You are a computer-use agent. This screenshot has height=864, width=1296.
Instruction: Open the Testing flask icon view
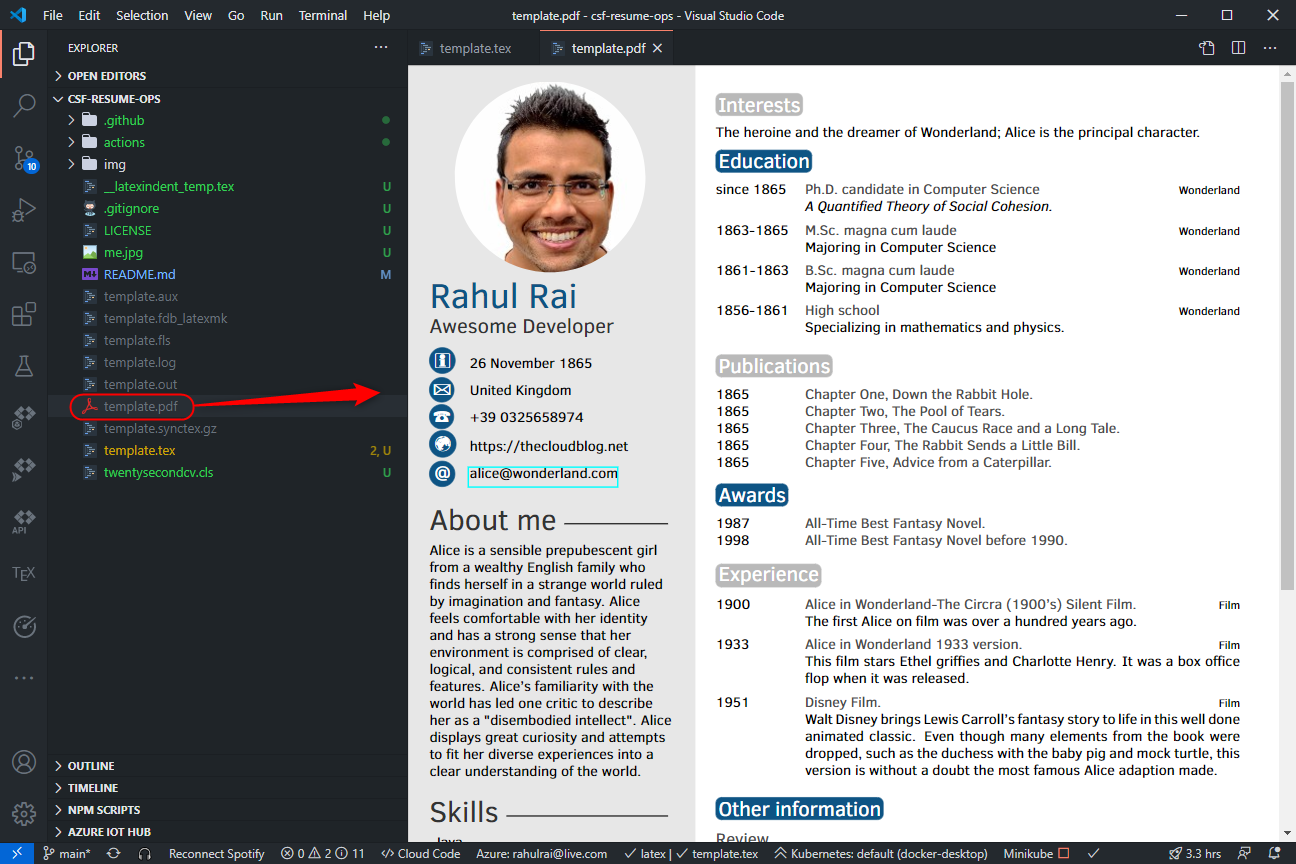[x=24, y=367]
